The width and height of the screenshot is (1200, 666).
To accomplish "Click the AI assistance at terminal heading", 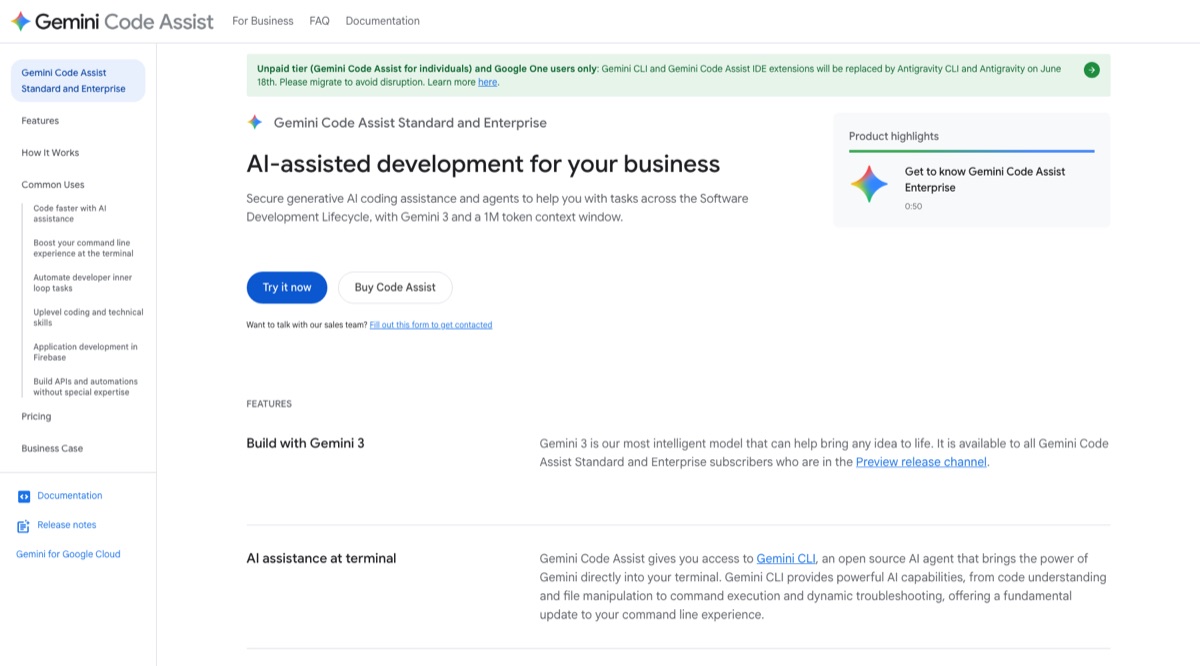I will (x=321, y=558).
